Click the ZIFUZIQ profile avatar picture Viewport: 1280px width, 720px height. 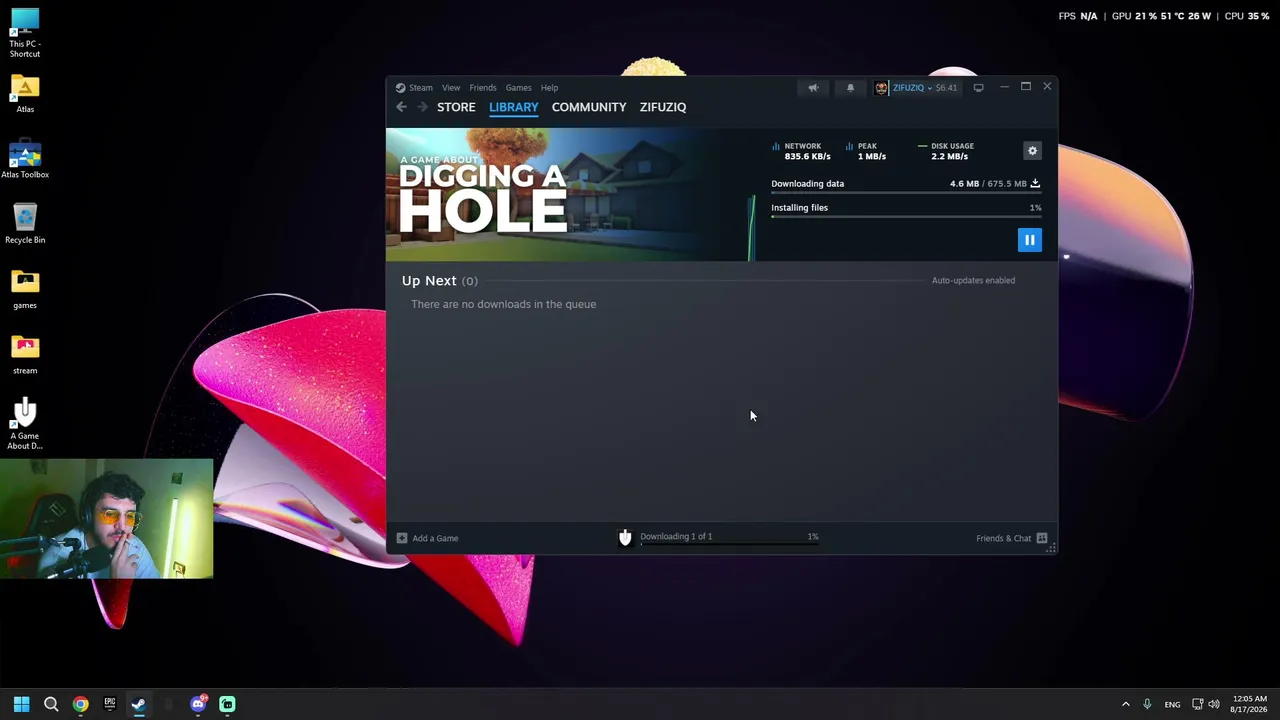coord(881,88)
